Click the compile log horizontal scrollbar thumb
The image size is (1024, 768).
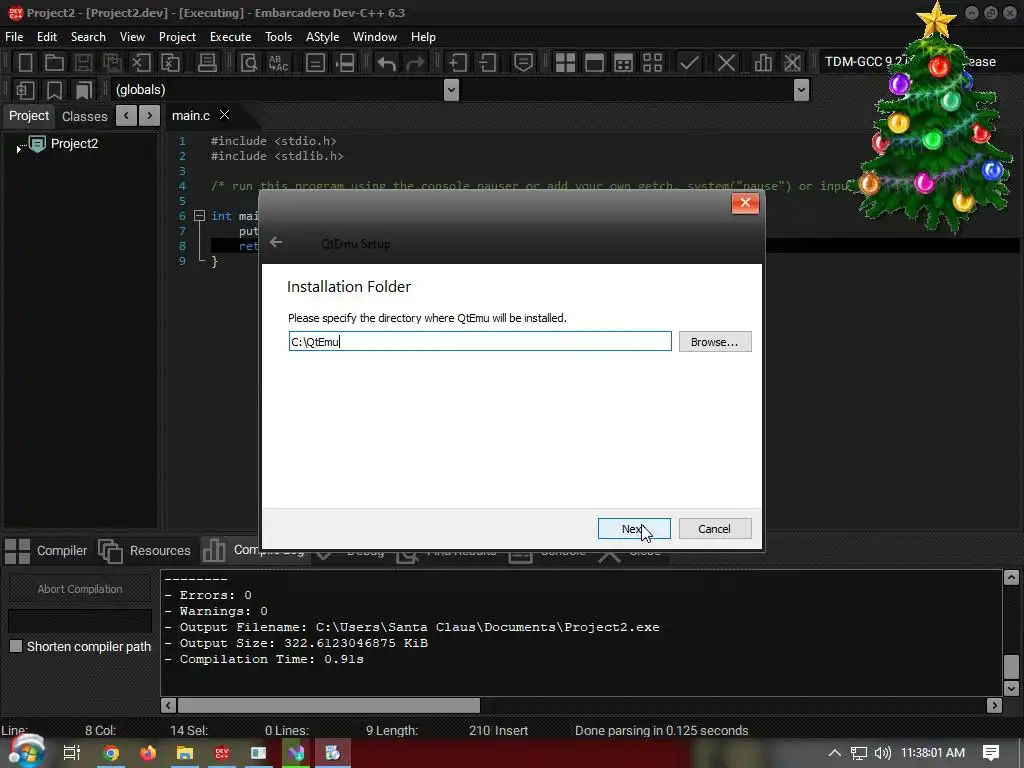(x=328, y=705)
